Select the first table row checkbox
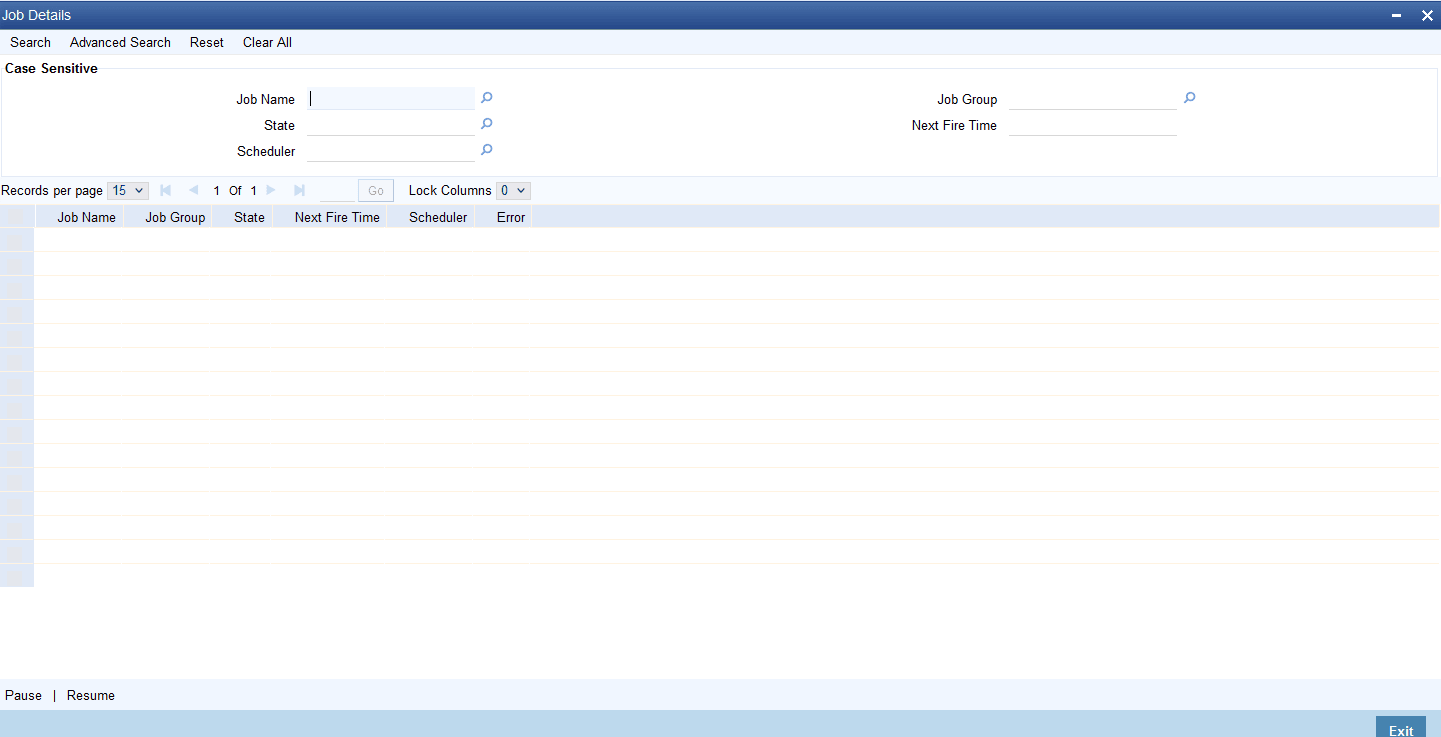Screen dimensions: 1441x737 (x=17, y=240)
